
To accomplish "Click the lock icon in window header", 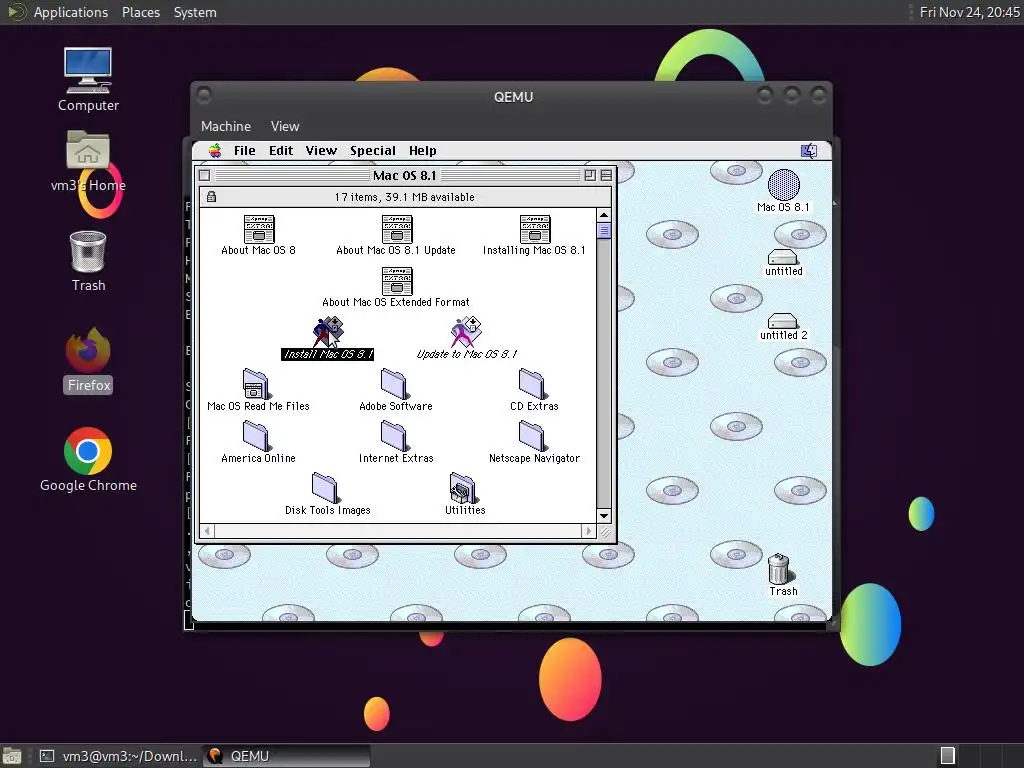I will 211,197.
